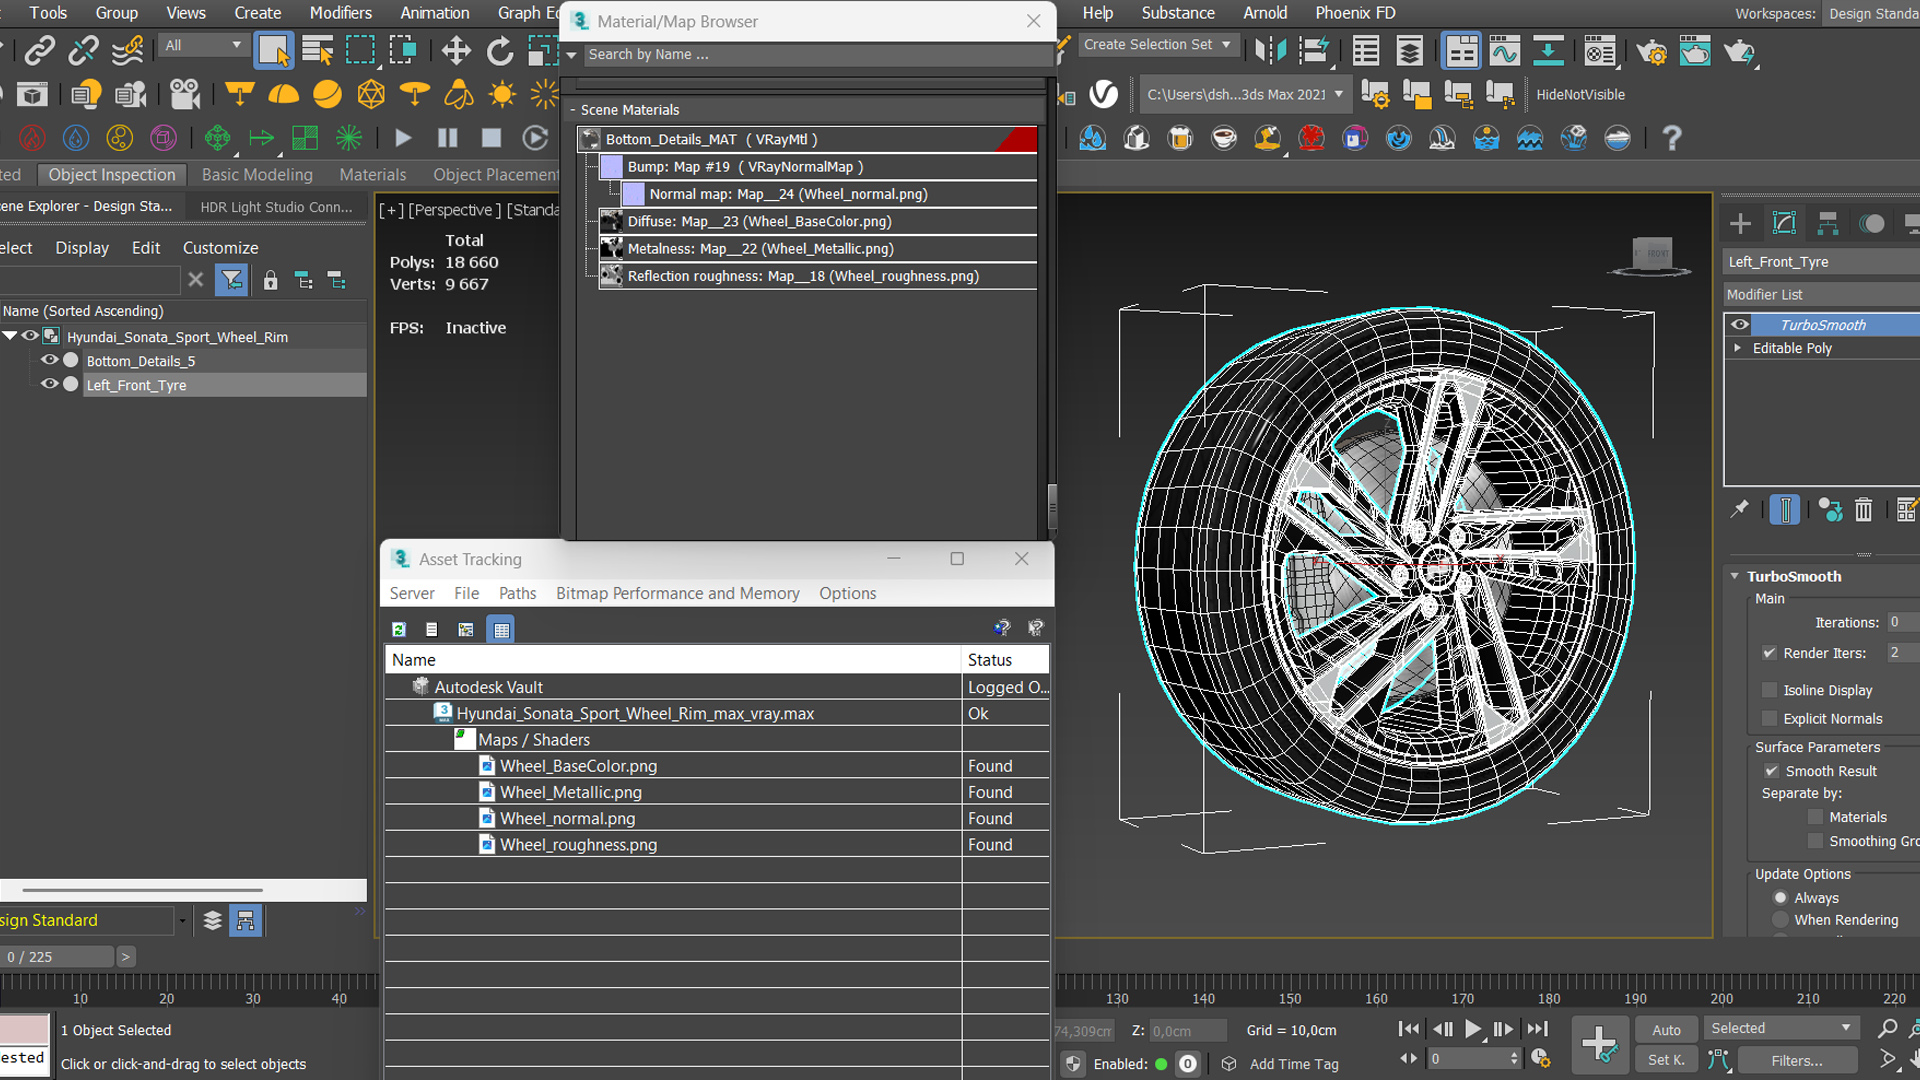The height and width of the screenshot is (1080, 1920).
Task: Select the Link tool in main toolbar
Action: (39, 50)
